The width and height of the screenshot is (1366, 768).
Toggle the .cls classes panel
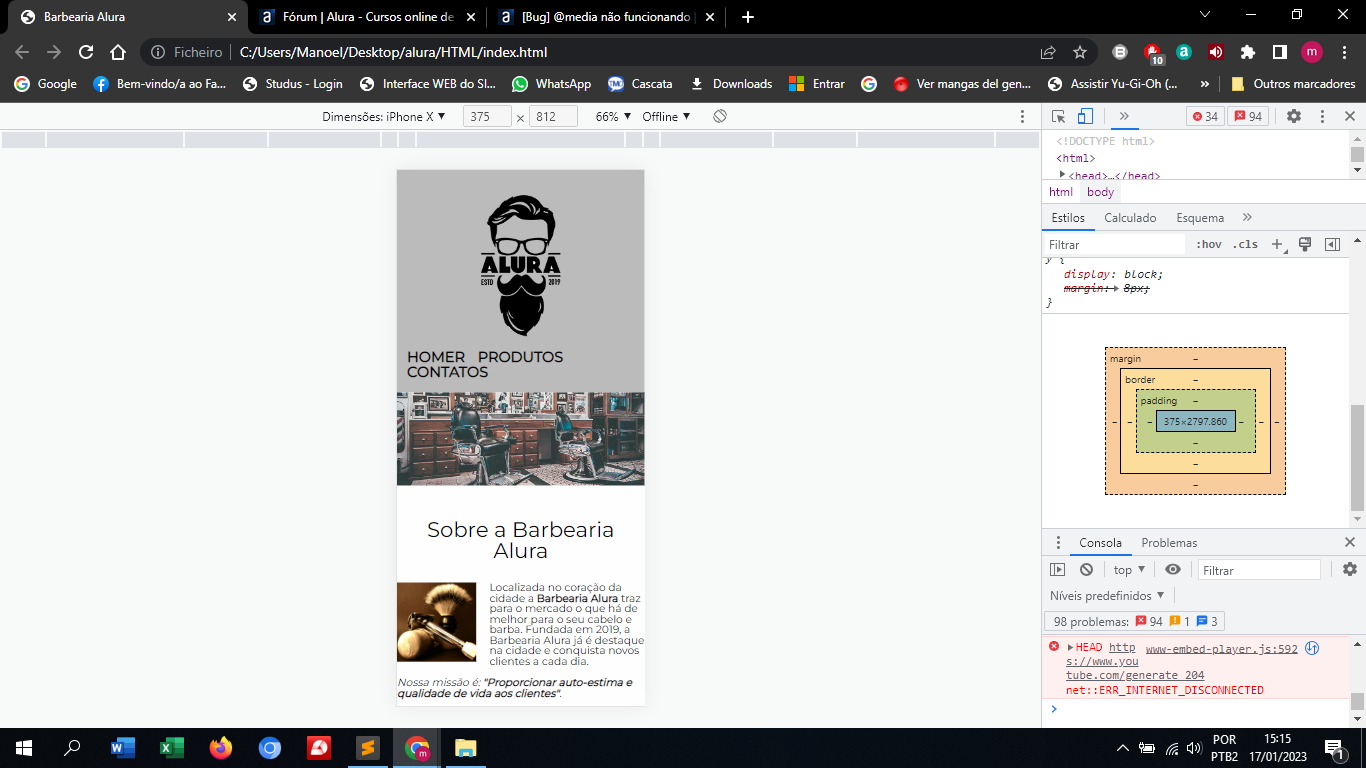[1245, 244]
